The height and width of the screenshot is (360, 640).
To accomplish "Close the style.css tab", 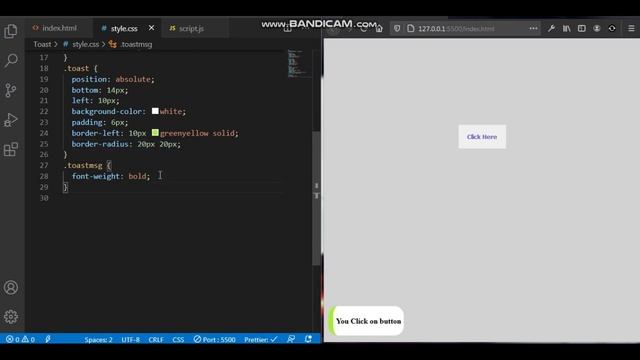I will point(151,28).
